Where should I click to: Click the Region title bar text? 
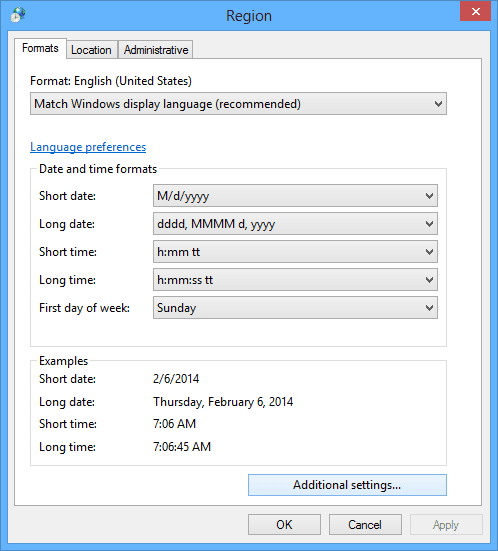click(249, 16)
